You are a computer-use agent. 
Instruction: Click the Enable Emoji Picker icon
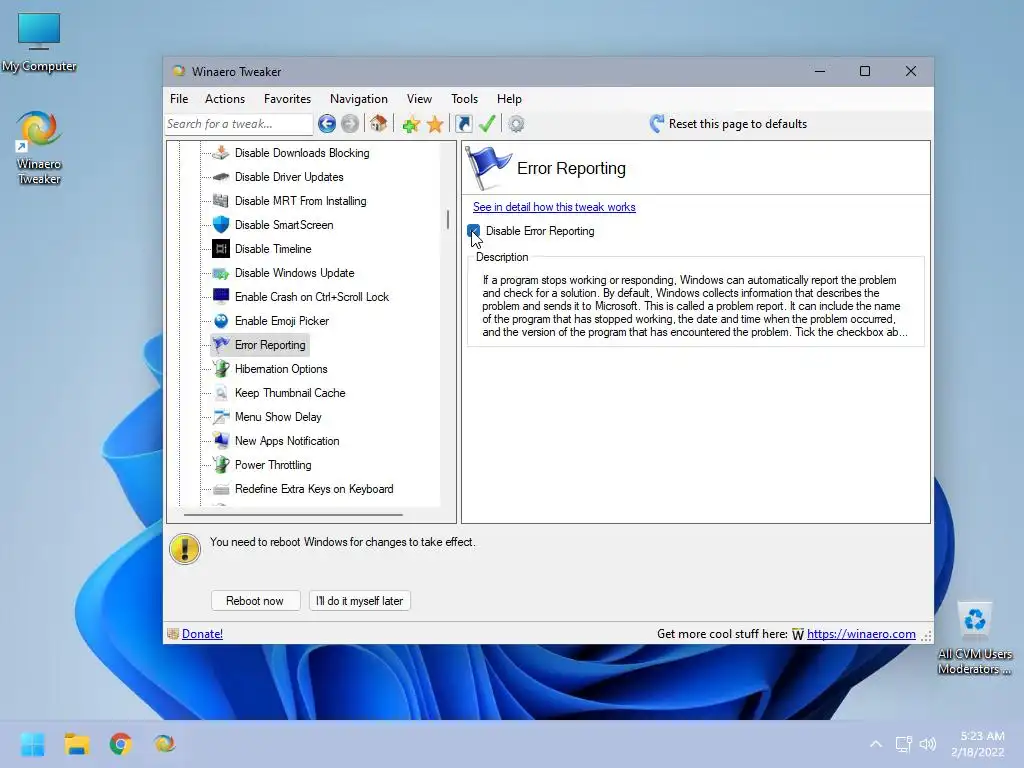point(221,321)
